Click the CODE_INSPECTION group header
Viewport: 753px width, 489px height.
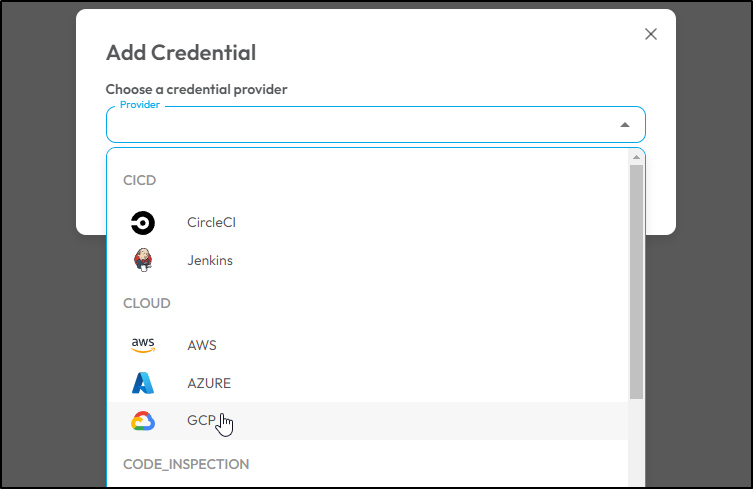[186, 465]
